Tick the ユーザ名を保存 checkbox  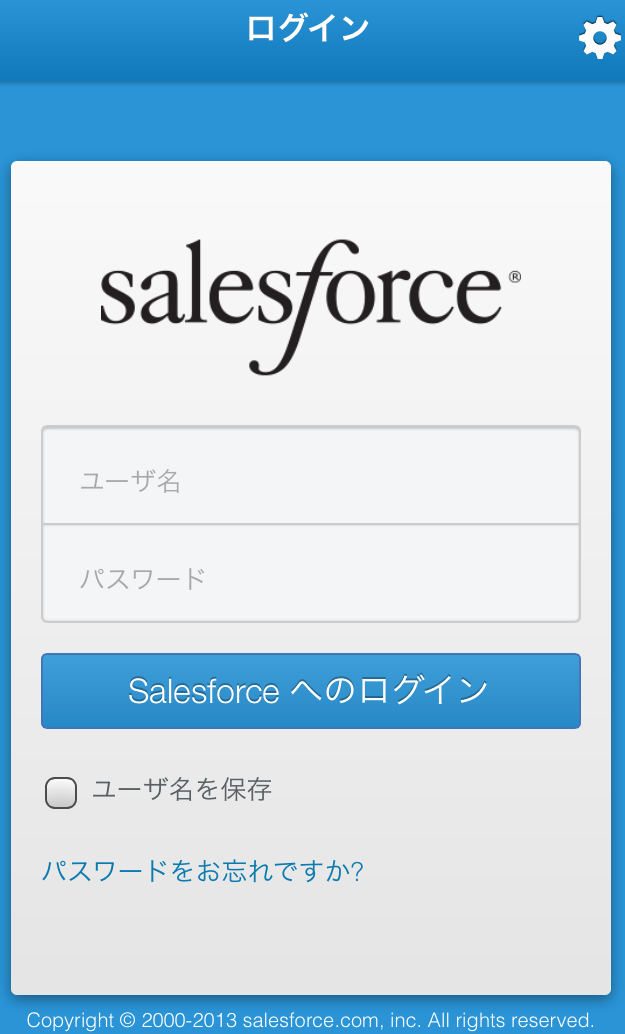point(61,792)
